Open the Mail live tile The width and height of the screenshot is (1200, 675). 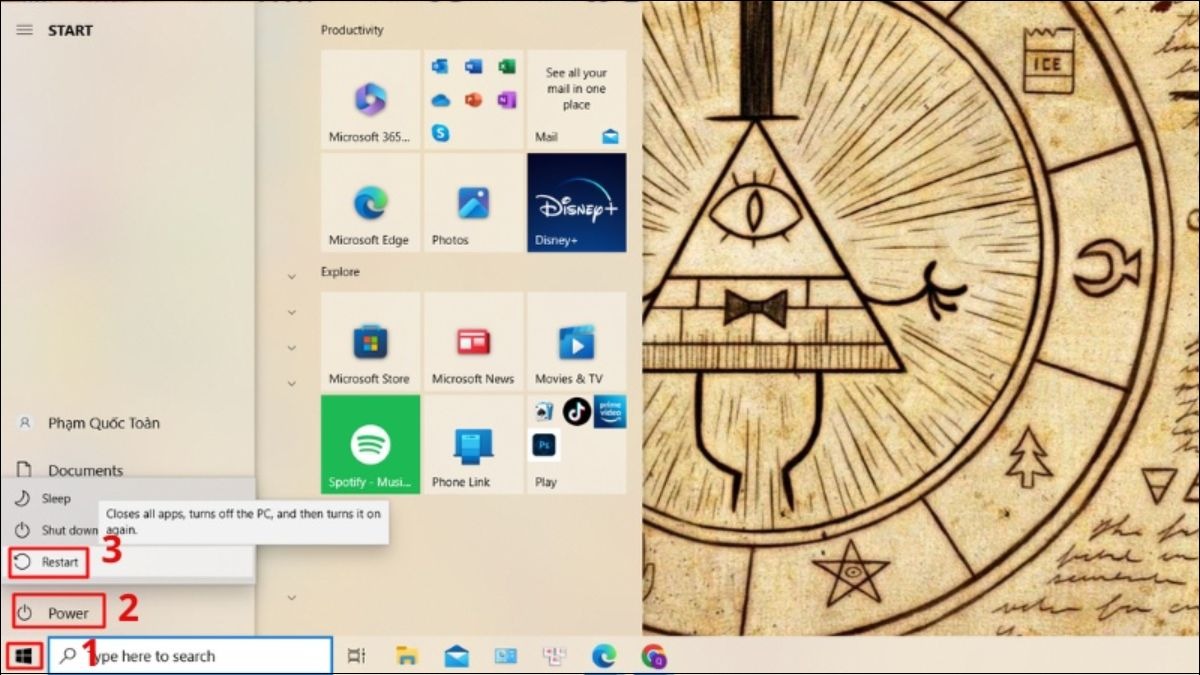[x=576, y=100]
